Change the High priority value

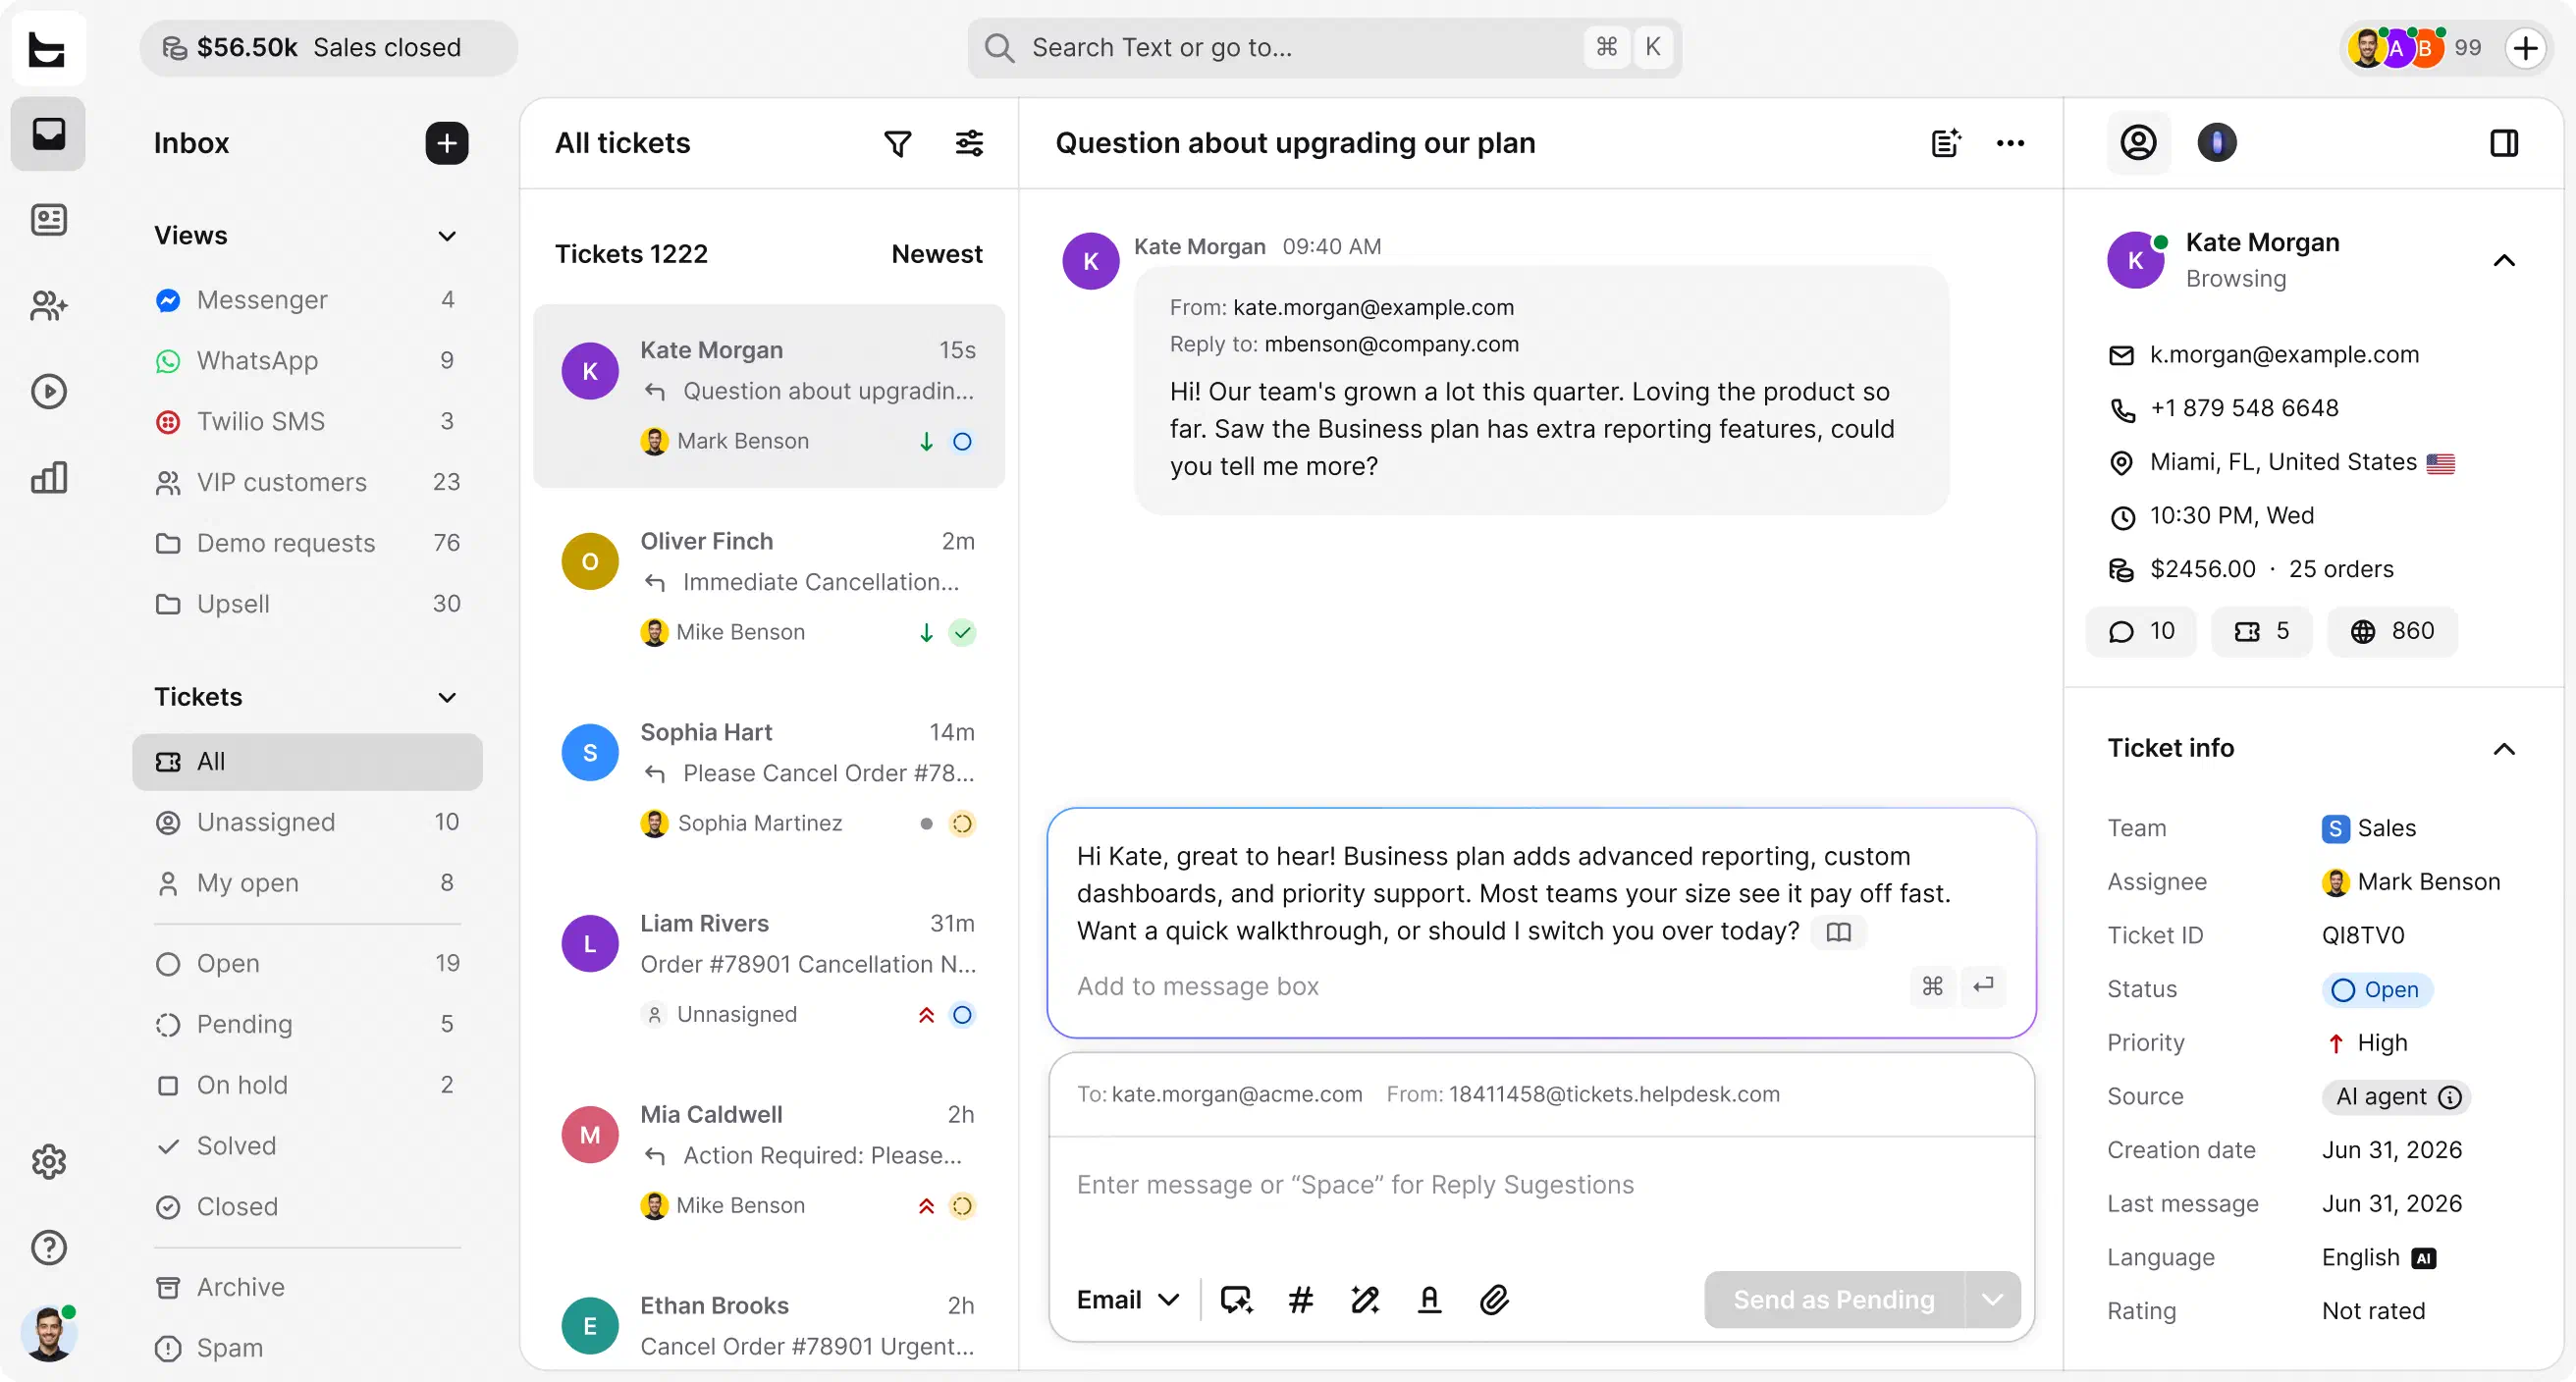(2367, 1043)
